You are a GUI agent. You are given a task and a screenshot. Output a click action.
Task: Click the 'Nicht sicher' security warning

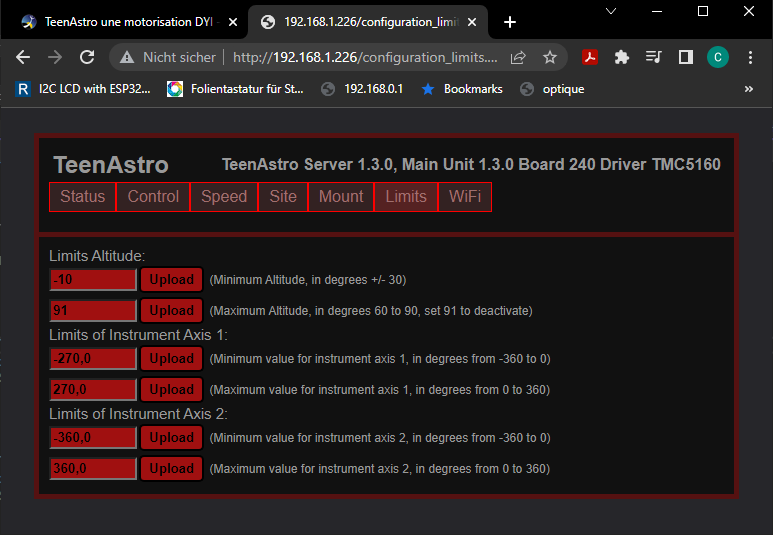point(168,57)
